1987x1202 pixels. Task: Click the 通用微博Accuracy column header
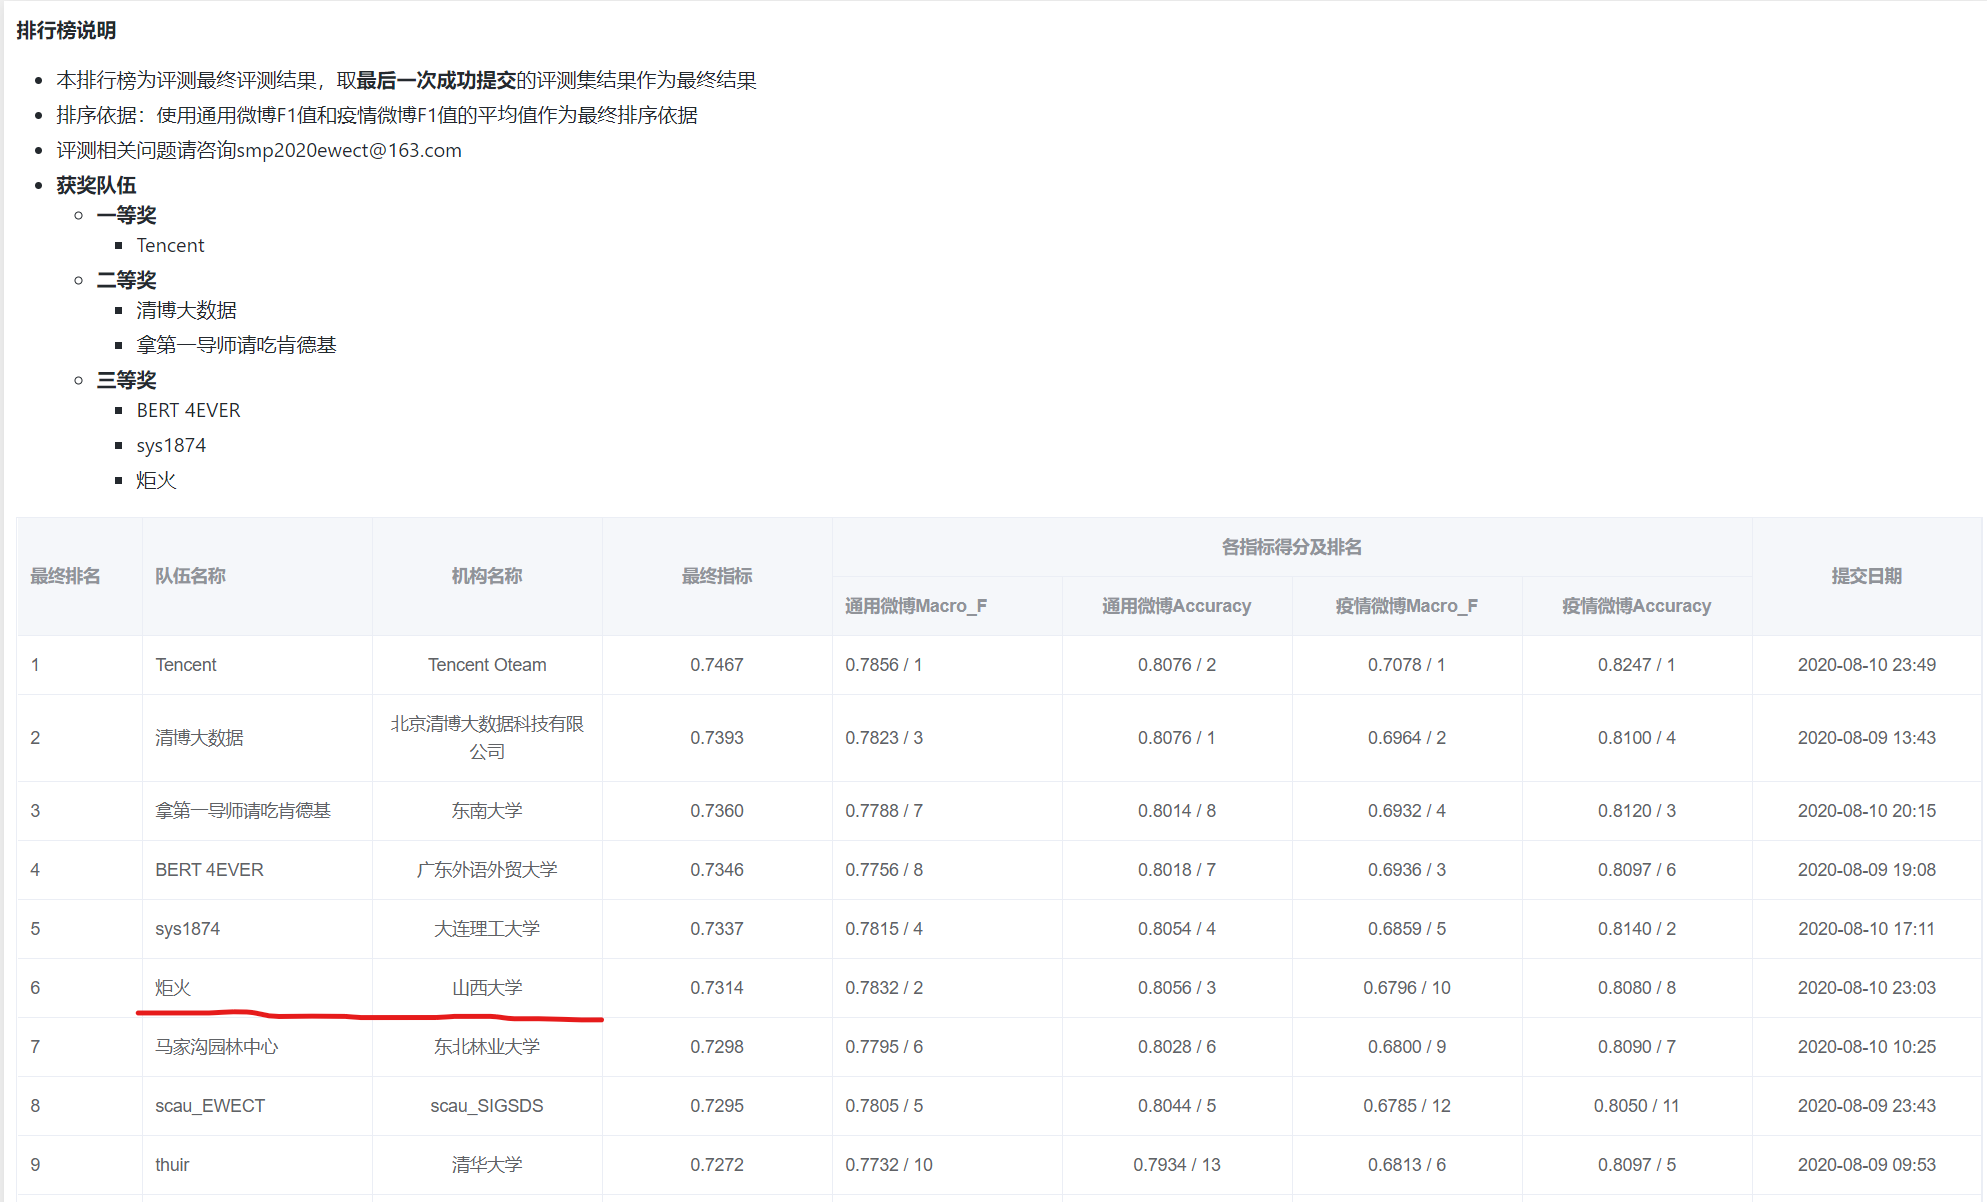tap(1176, 606)
